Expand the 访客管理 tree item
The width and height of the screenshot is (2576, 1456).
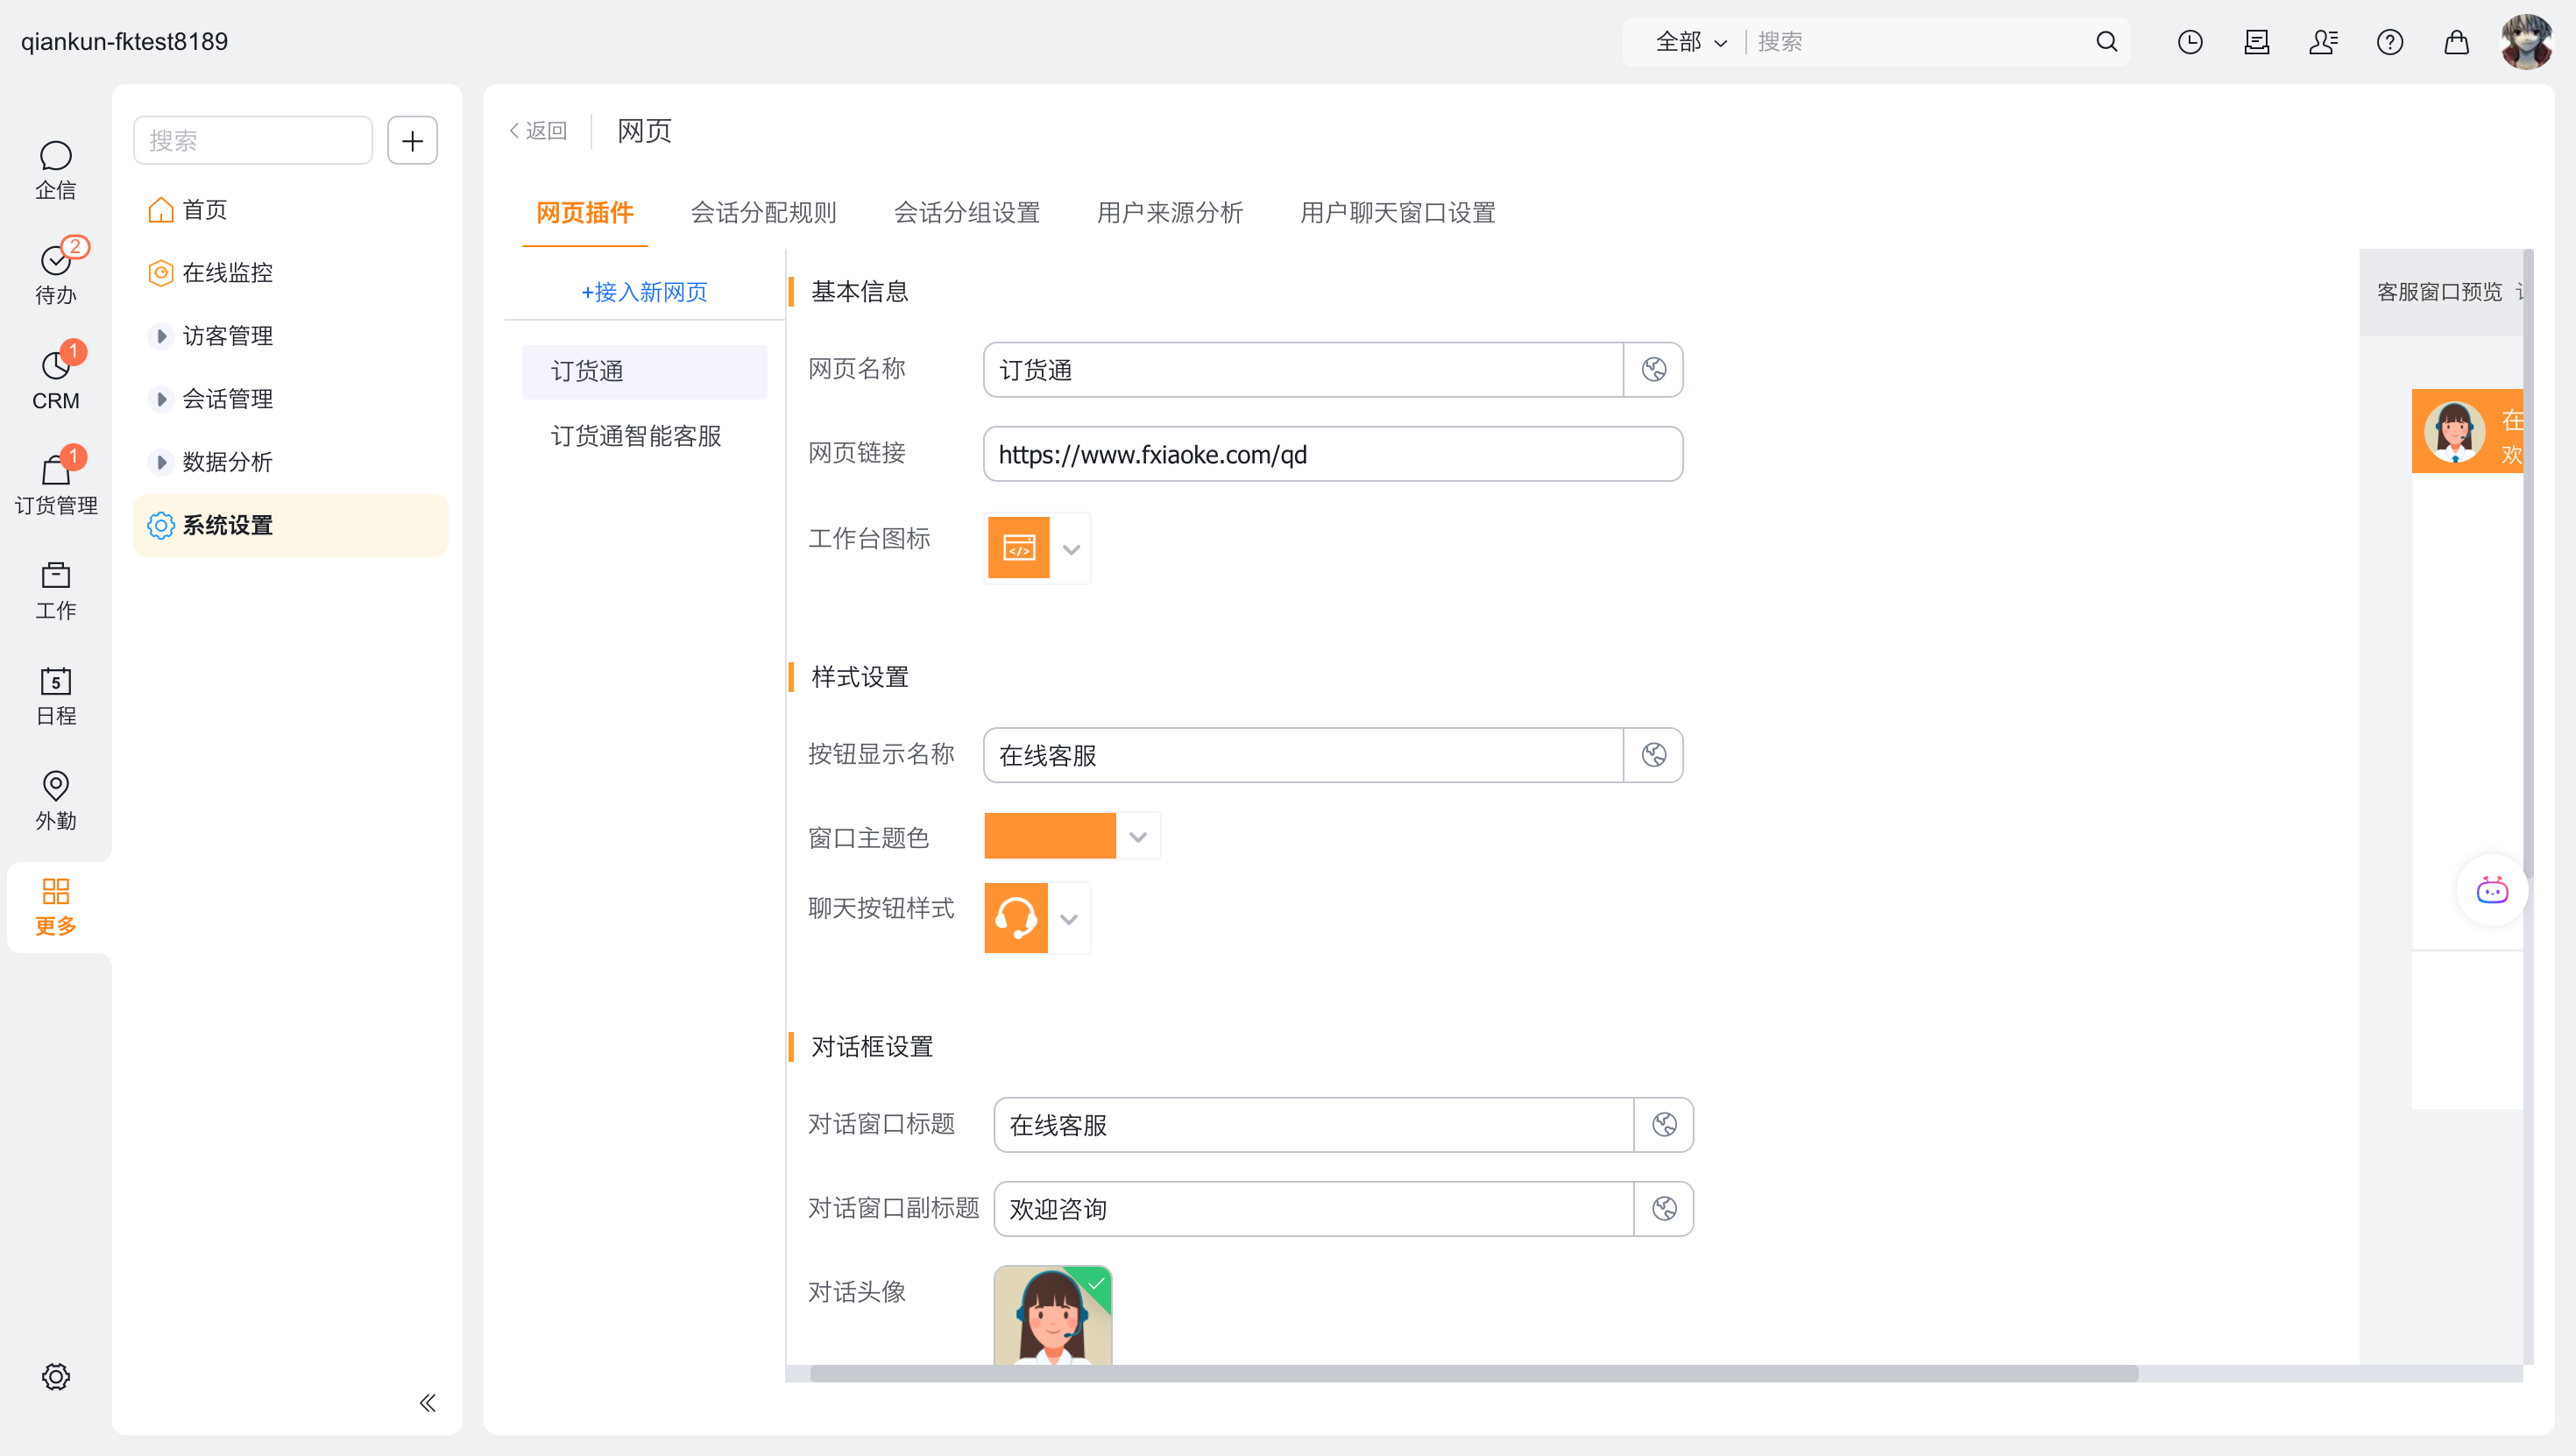(x=161, y=336)
